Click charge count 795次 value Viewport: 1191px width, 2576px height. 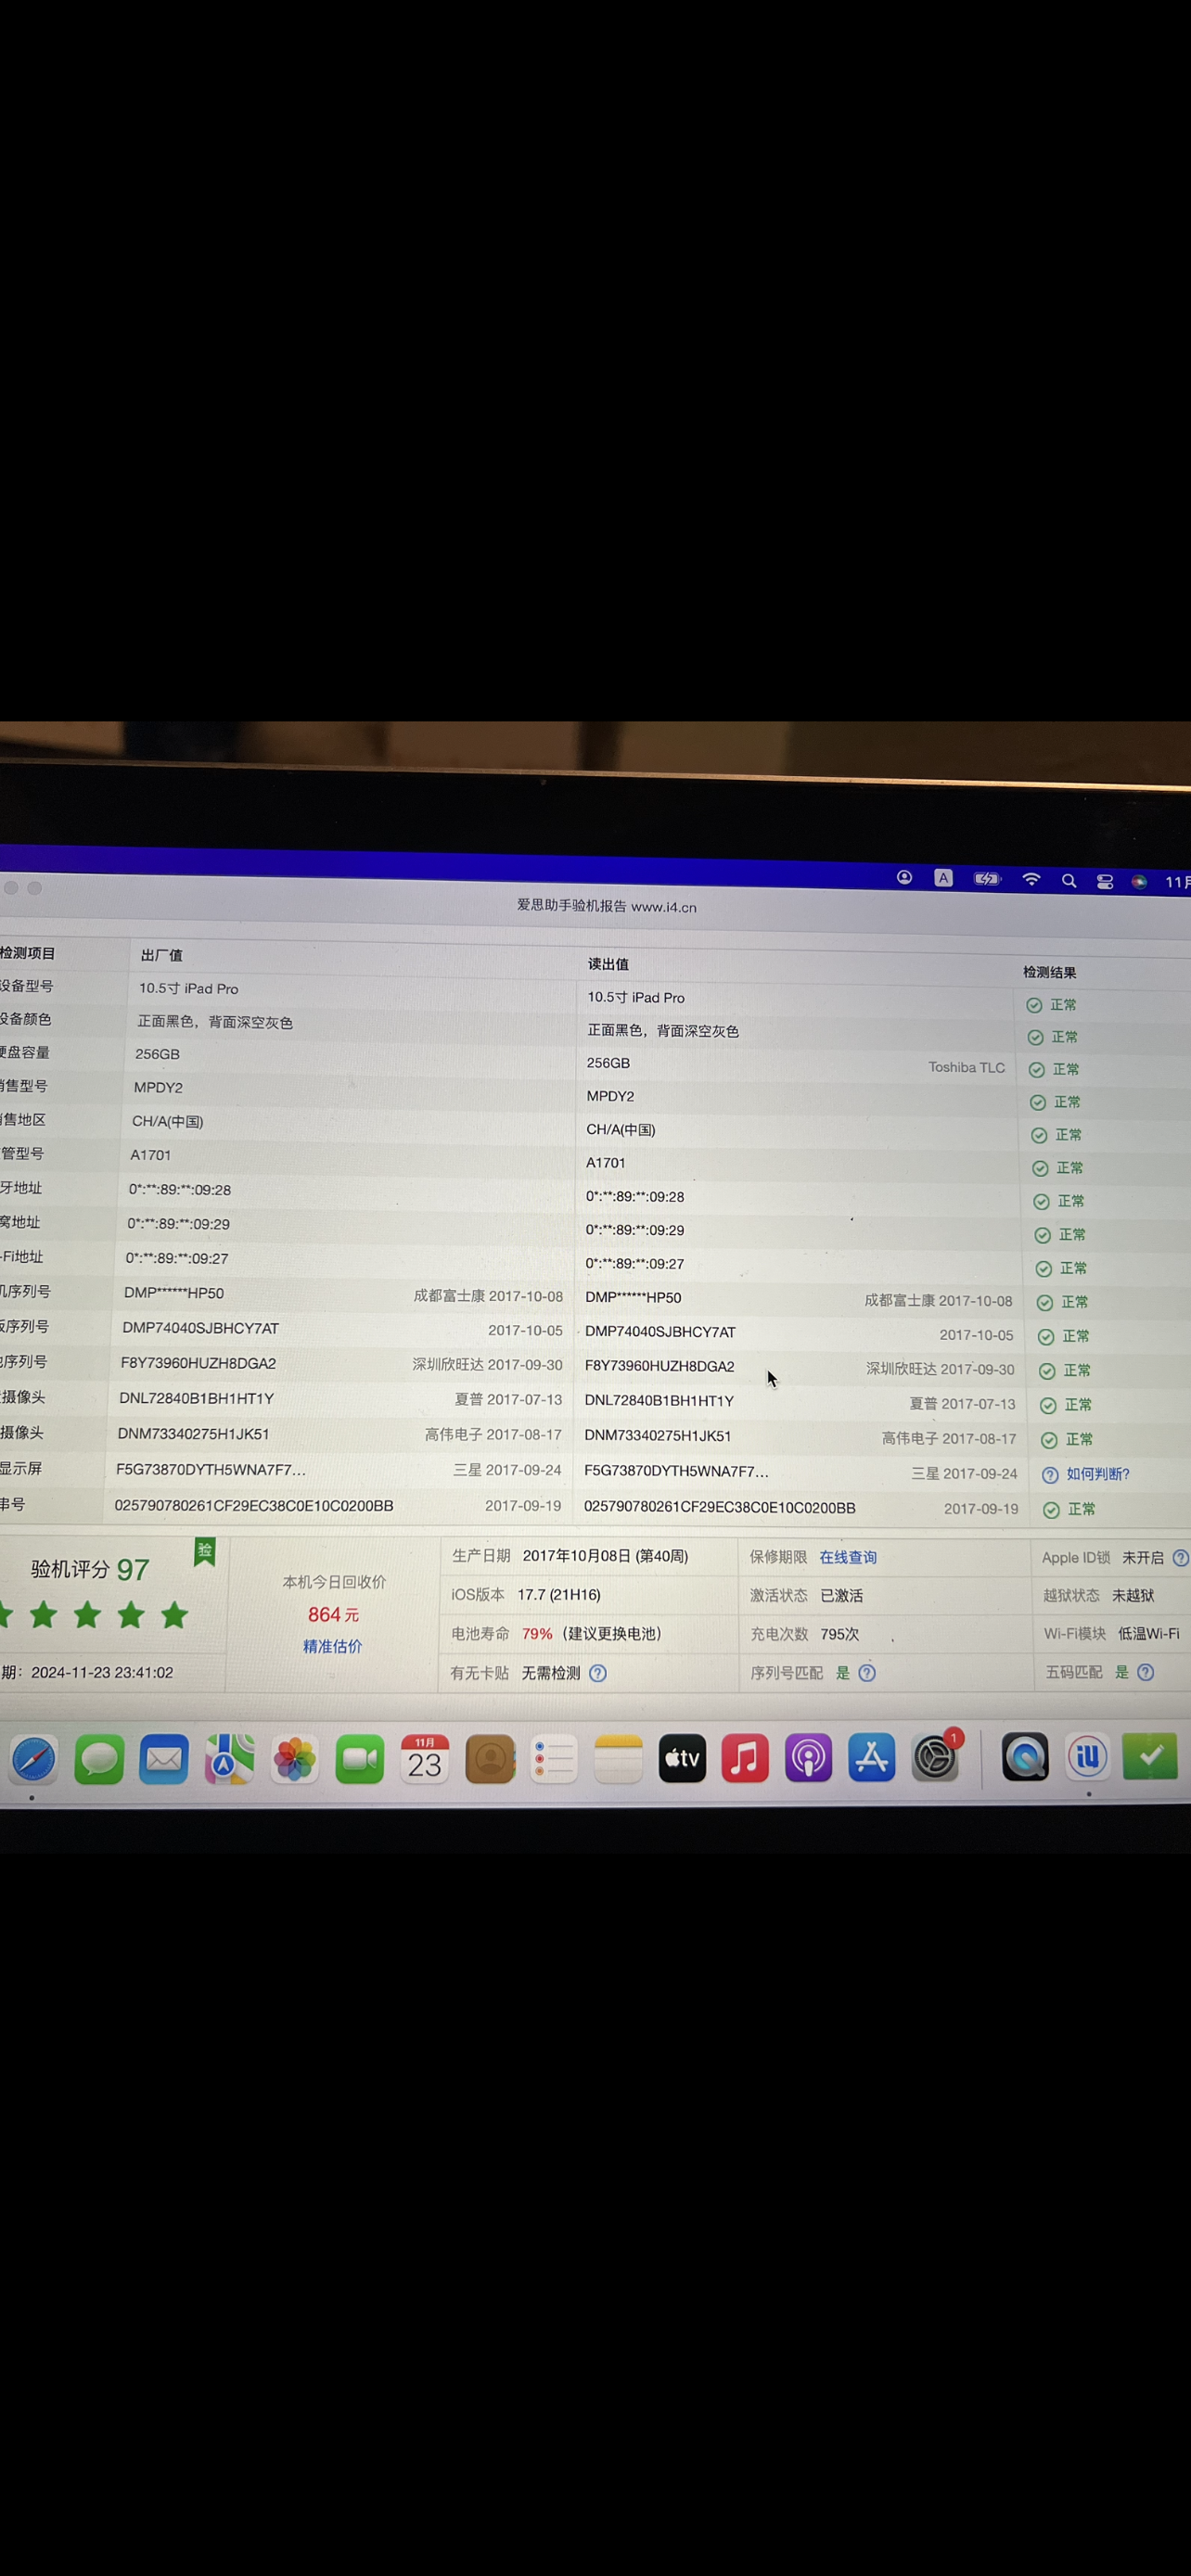tap(840, 1634)
